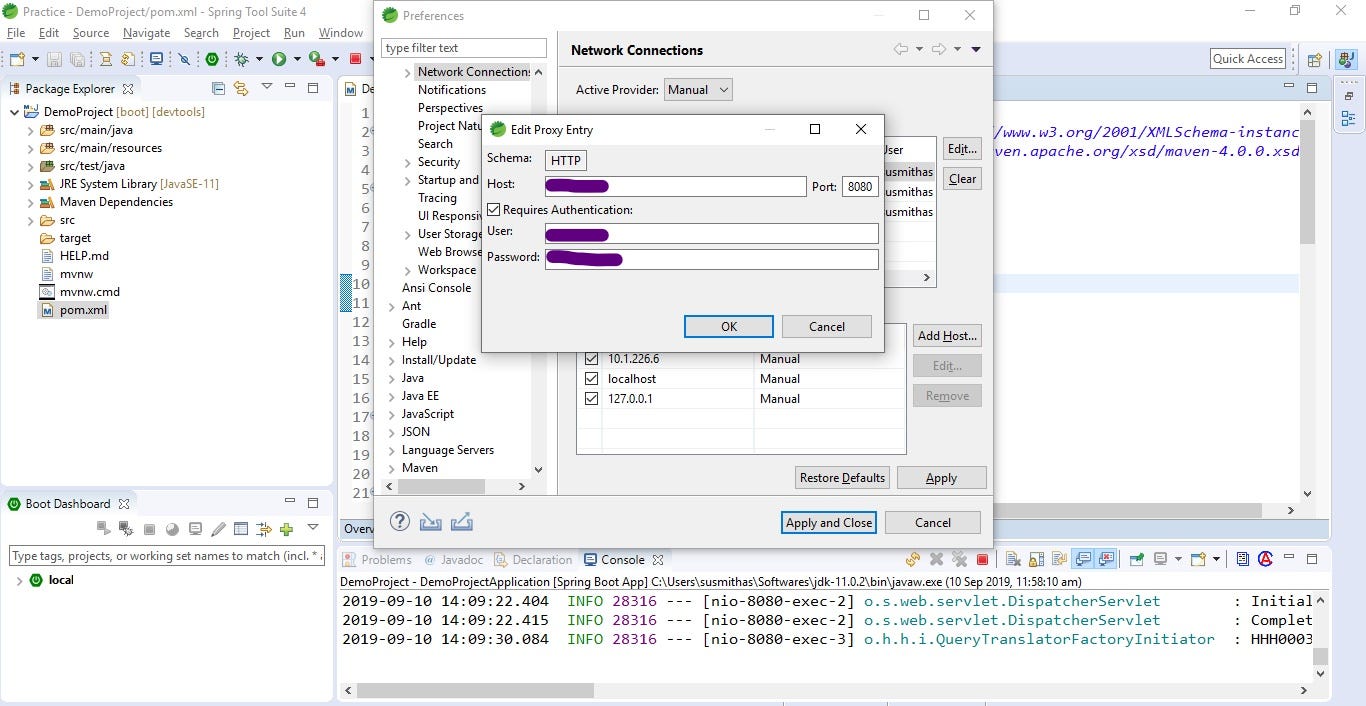Click the Debug bug icon in main toolbar
This screenshot has height=706, width=1366.
(x=241, y=59)
